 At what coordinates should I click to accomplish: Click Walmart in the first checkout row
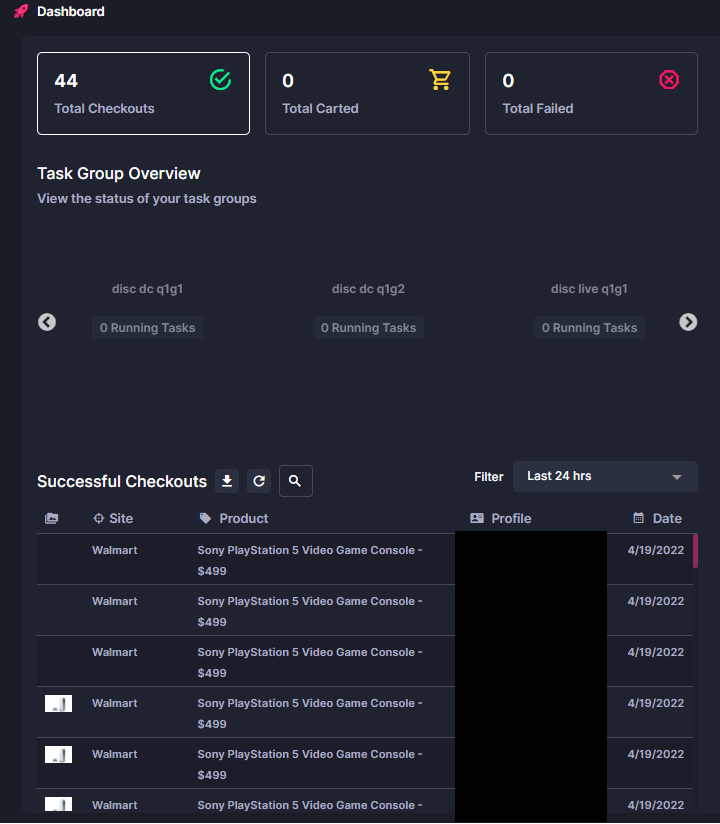pos(115,550)
